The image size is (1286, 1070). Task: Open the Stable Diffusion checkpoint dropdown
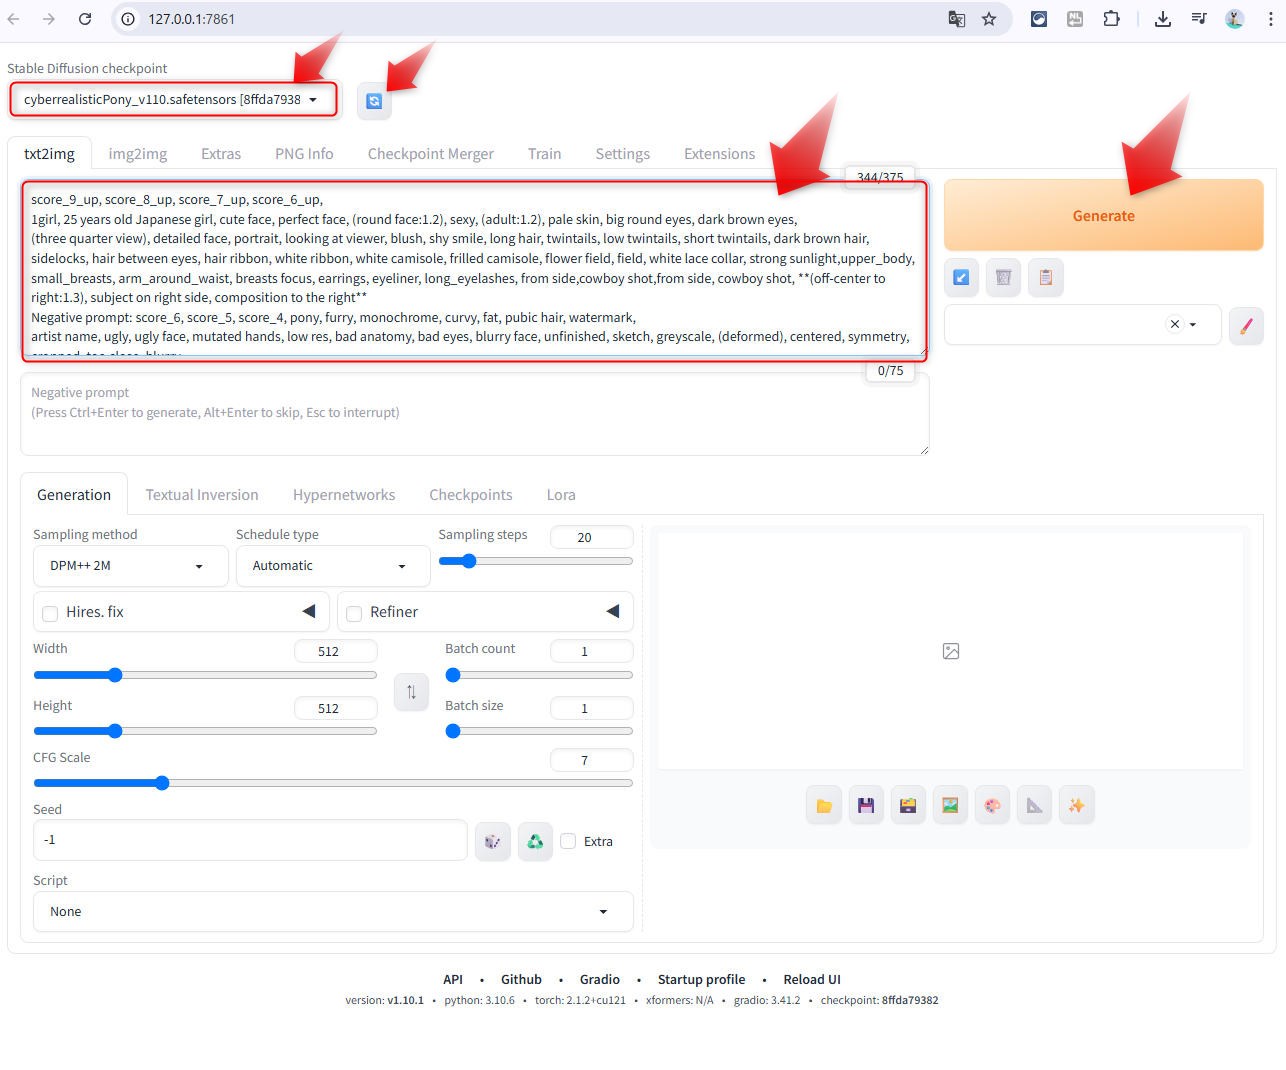172,100
